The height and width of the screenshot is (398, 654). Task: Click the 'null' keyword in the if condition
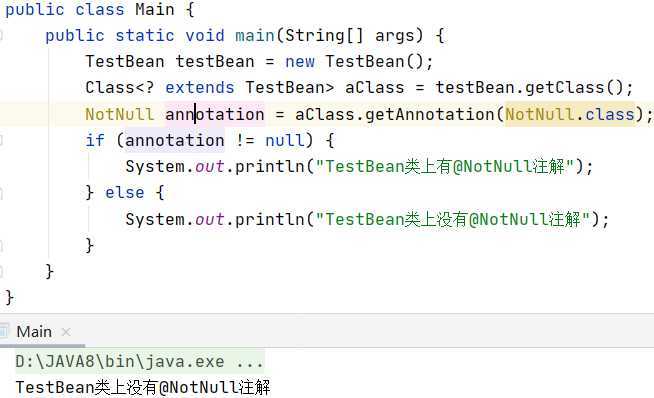point(285,140)
